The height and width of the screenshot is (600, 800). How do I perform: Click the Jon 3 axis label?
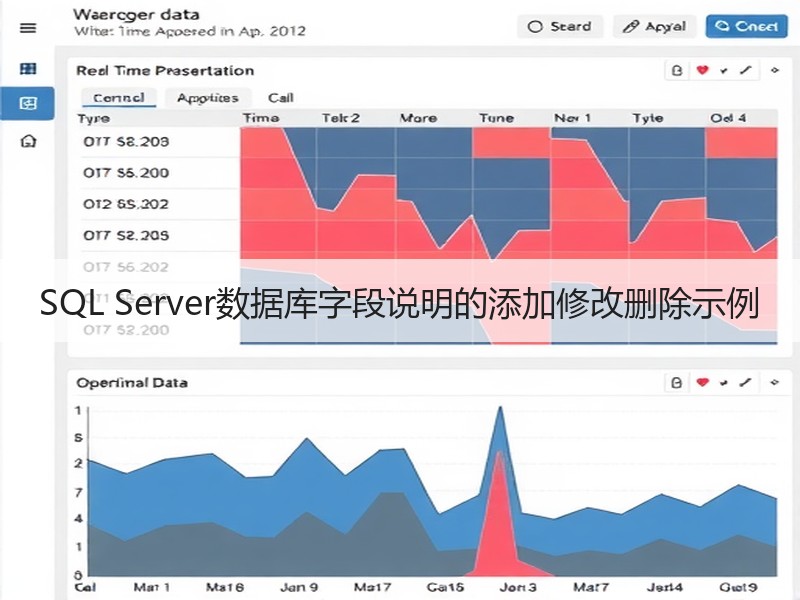518,587
